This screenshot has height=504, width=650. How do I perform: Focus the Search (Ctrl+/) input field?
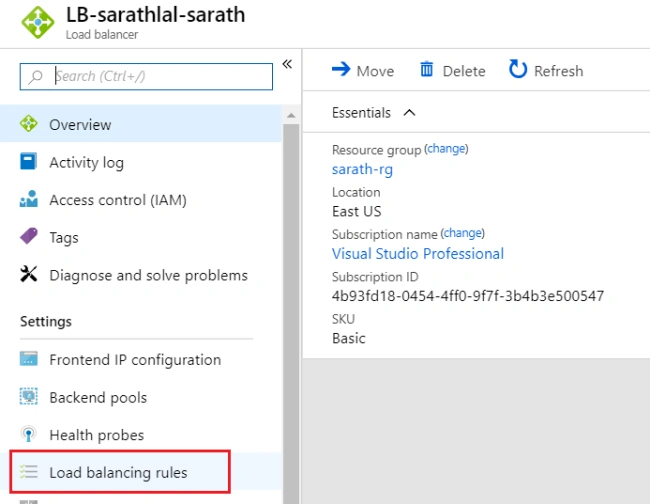tap(146, 76)
